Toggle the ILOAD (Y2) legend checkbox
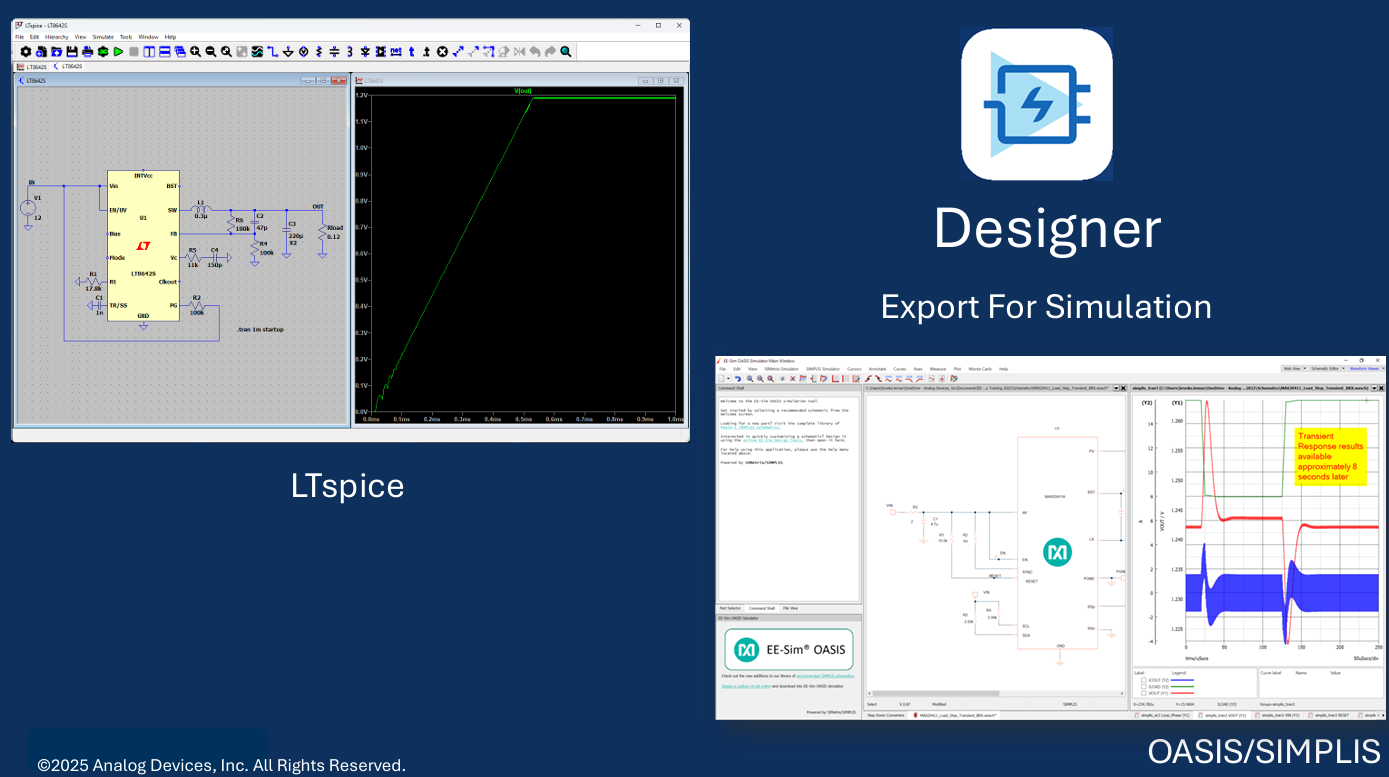The image size is (1389, 777). (1144, 686)
